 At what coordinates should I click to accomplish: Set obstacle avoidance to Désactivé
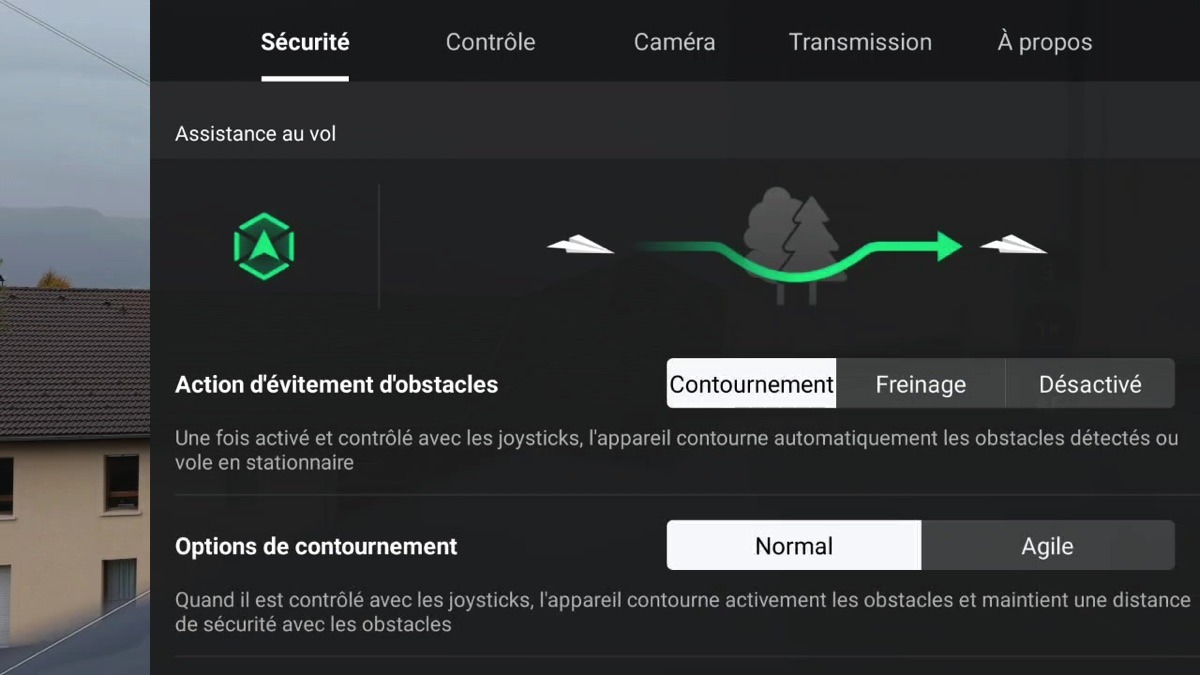tap(1090, 384)
